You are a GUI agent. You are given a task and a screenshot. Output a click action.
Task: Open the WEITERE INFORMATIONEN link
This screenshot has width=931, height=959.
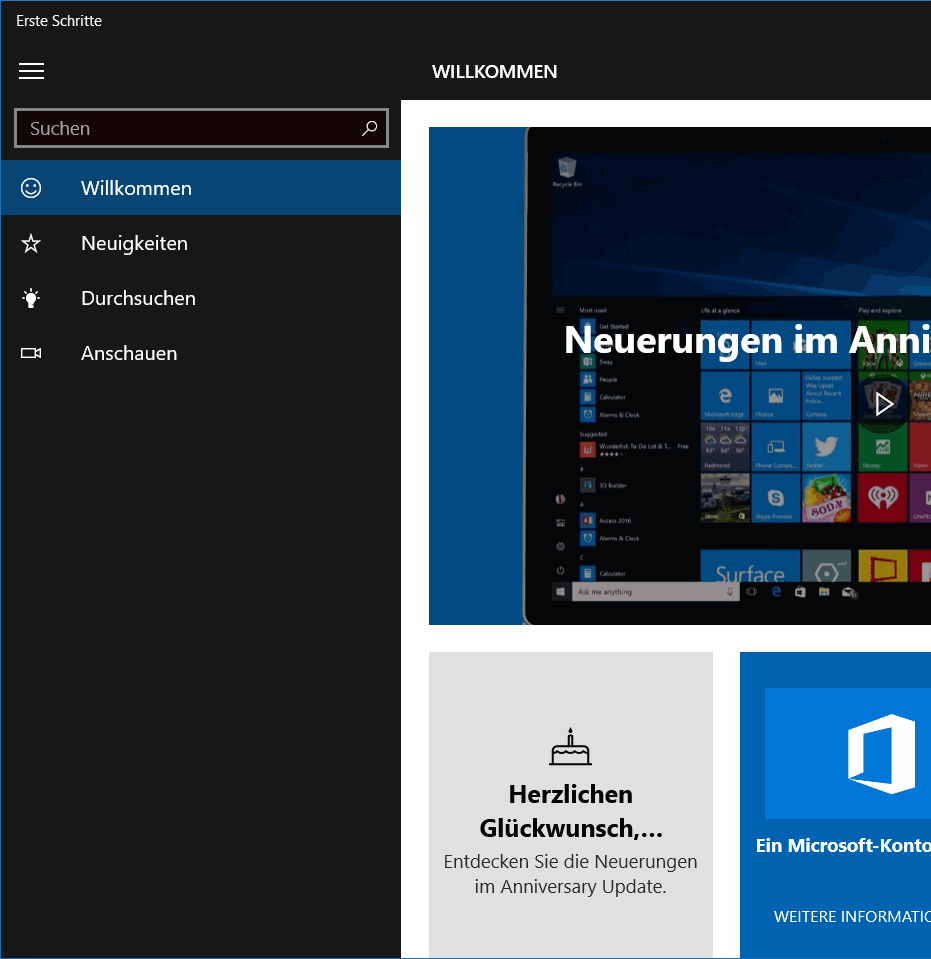pyautogui.click(x=851, y=916)
